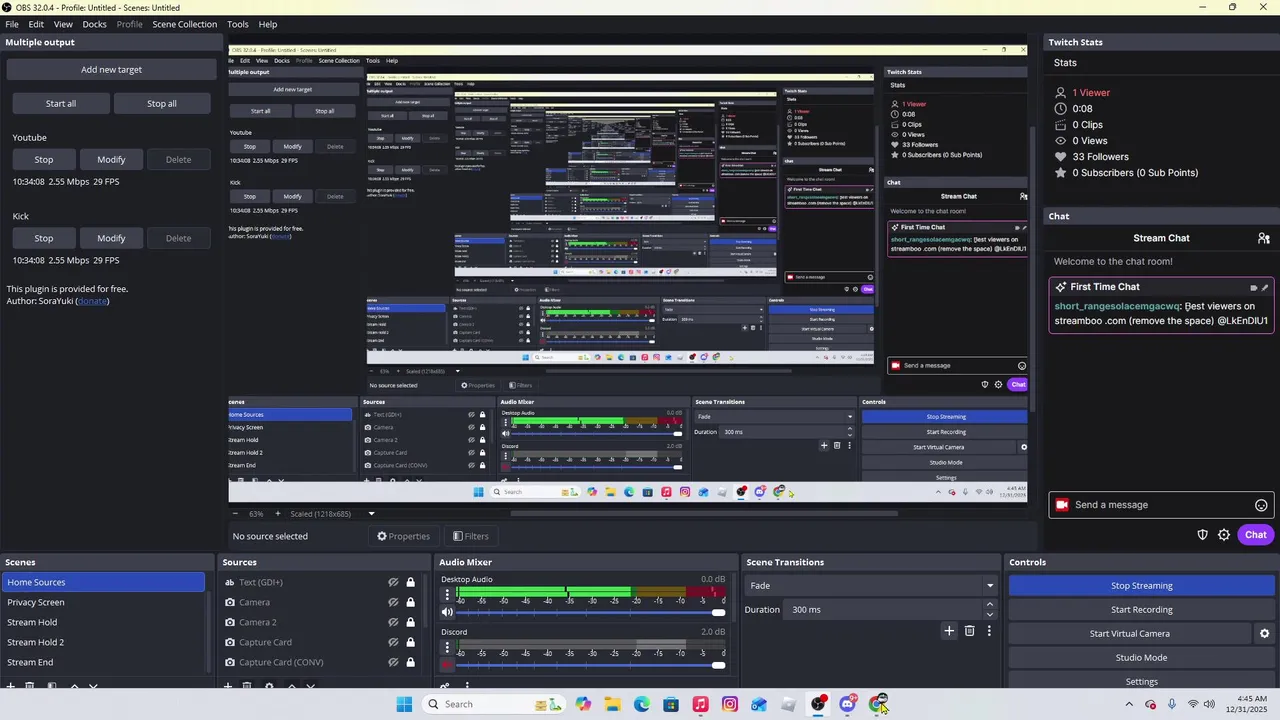Screen dimensions: 1280x720
Task: Open Discord audio three-dot options
Action: [448, 647]
